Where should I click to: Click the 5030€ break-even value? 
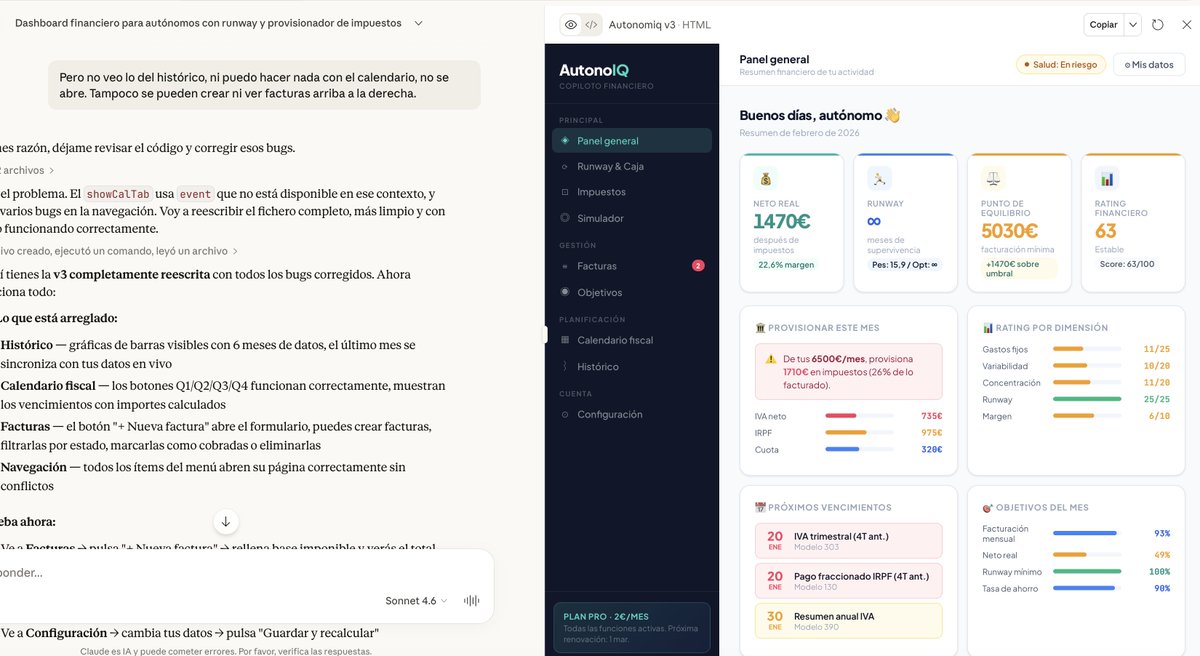1010,231
